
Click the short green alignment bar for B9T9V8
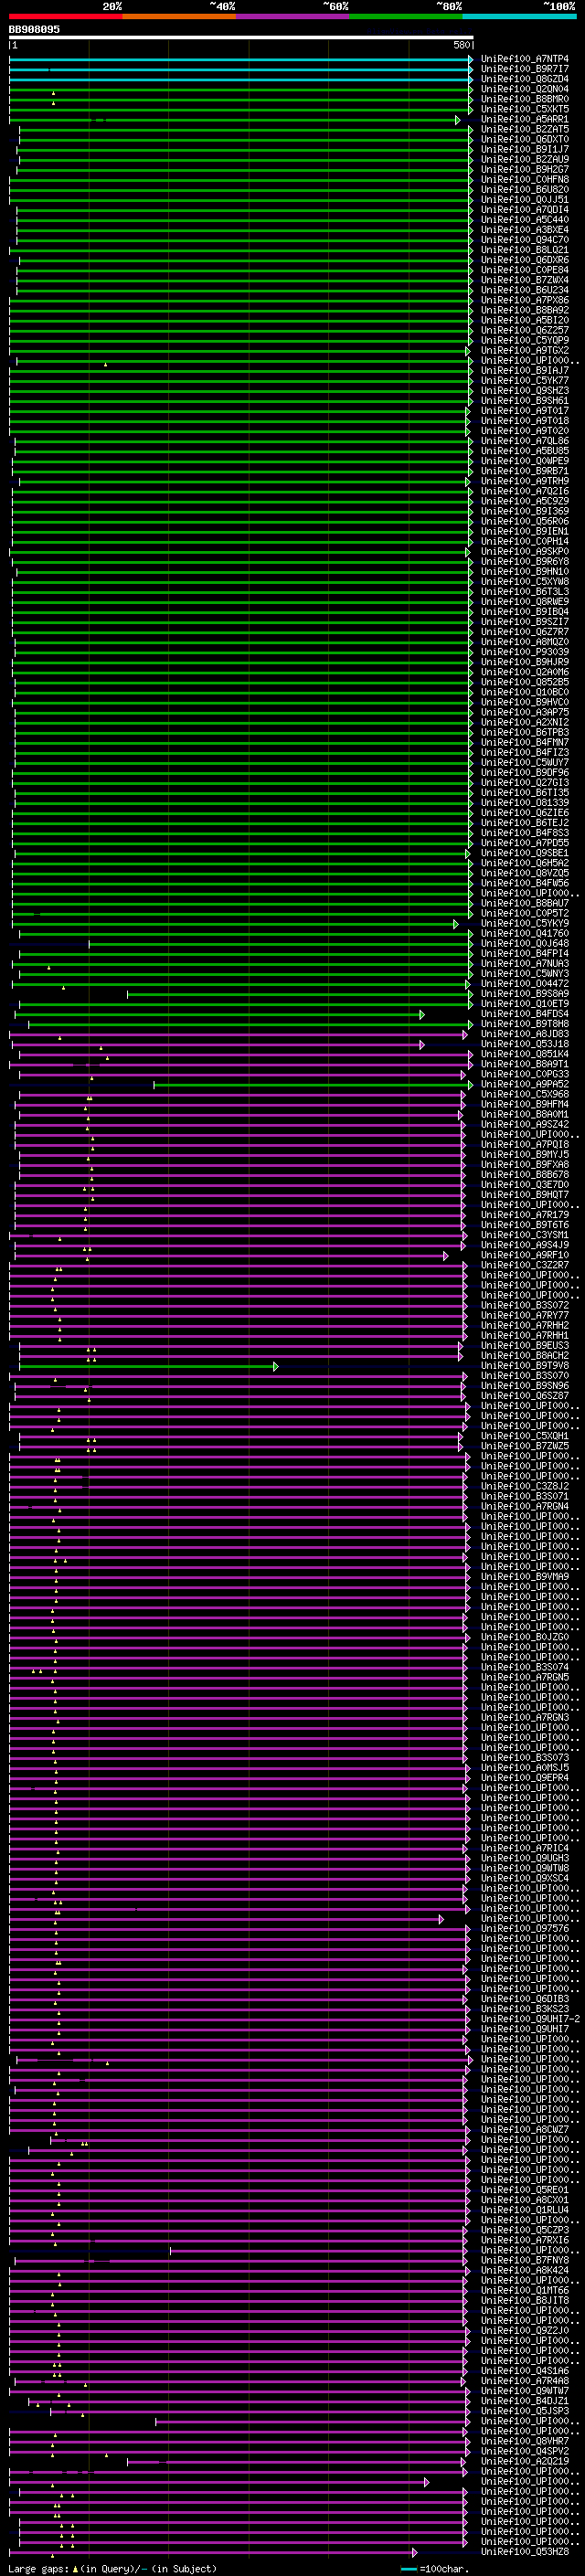[x=147, y=1366]
